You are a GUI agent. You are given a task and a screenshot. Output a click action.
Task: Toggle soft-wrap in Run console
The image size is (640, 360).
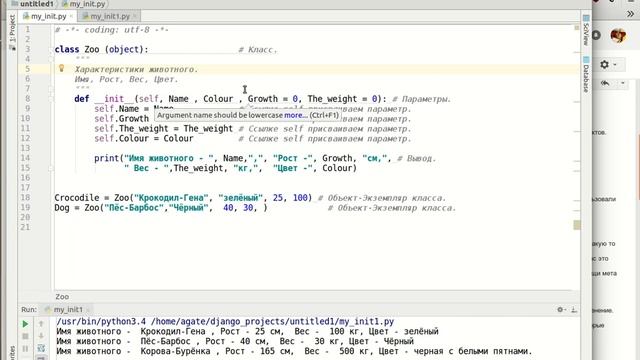(x=41, y=348)
